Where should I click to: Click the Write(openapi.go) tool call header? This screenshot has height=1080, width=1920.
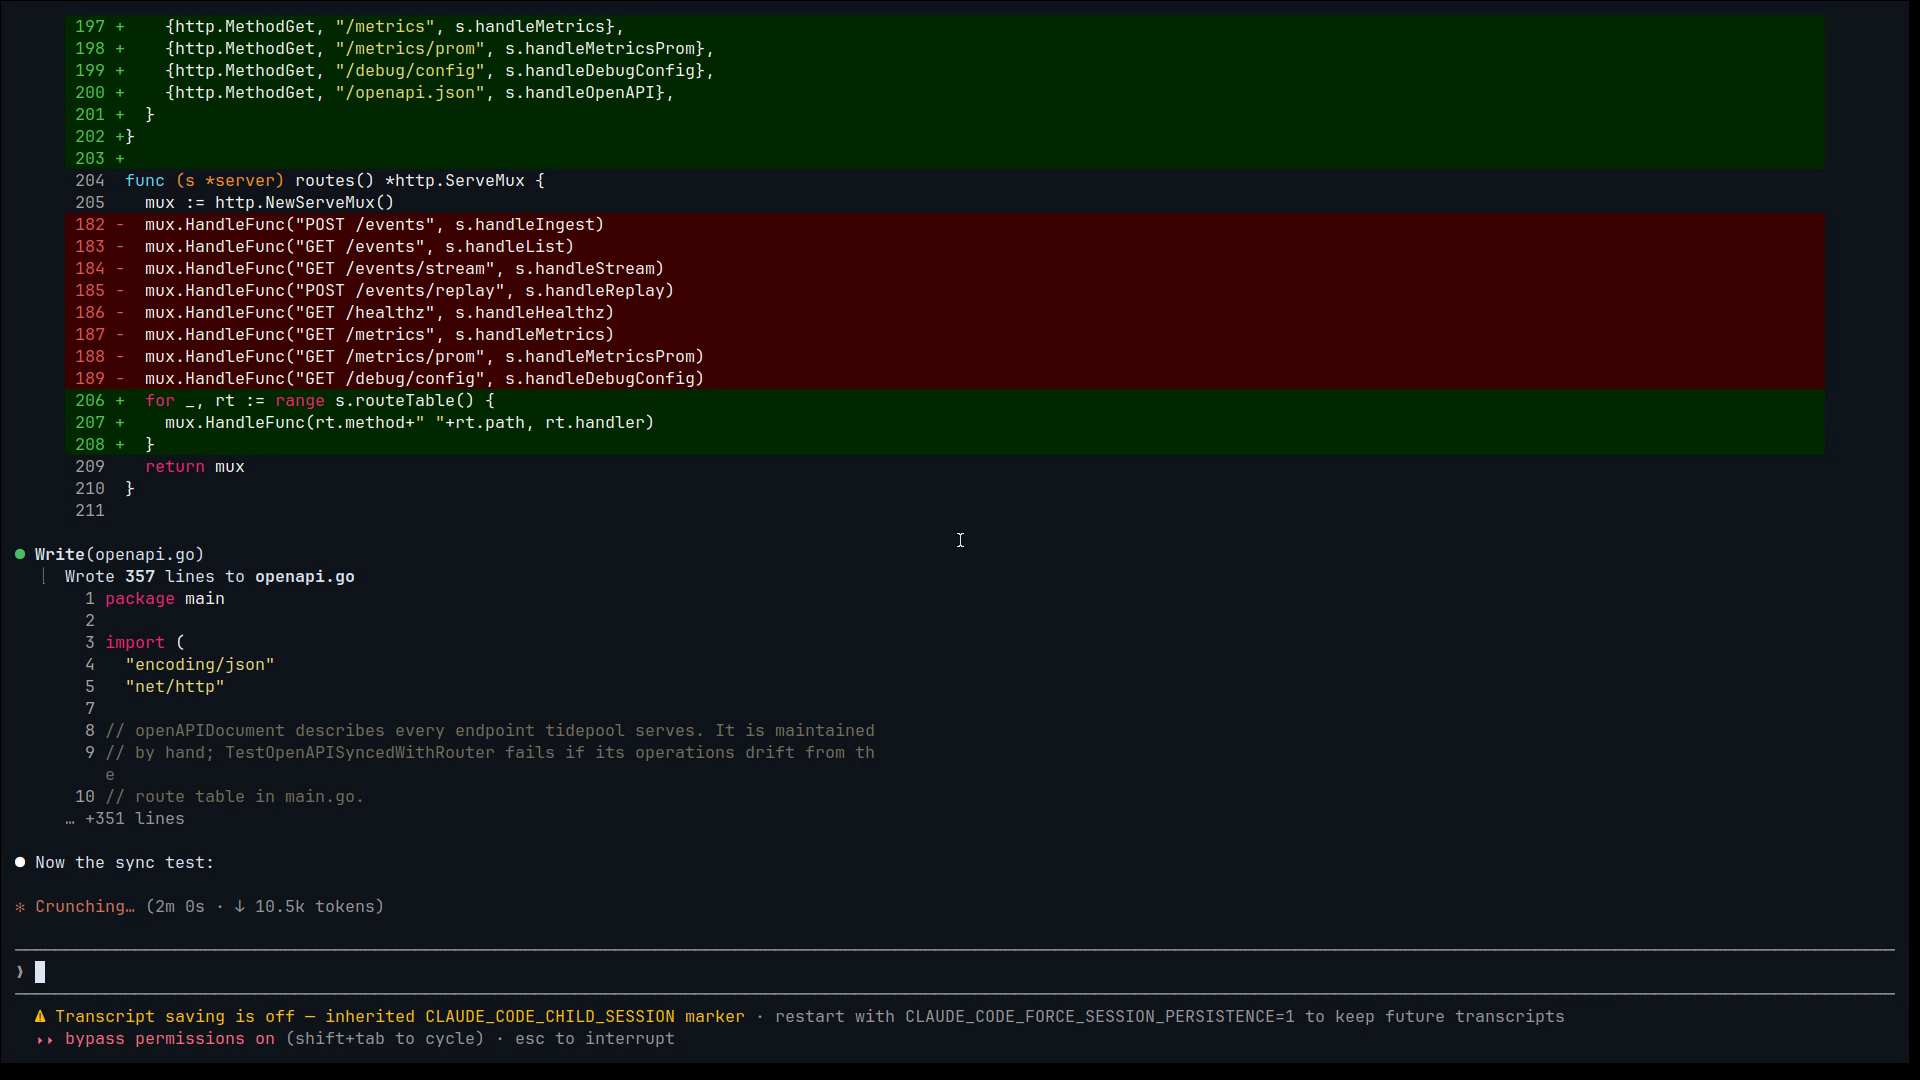coord(120,554)
